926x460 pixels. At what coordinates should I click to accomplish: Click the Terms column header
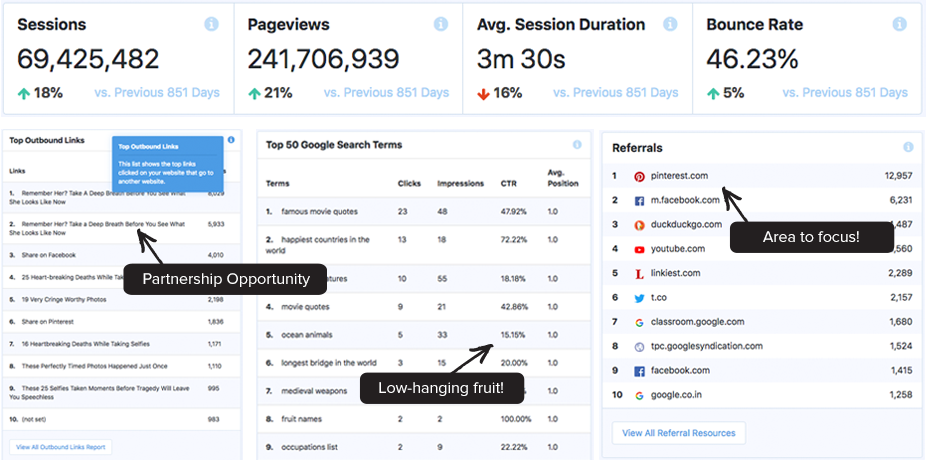coord(278,183)
